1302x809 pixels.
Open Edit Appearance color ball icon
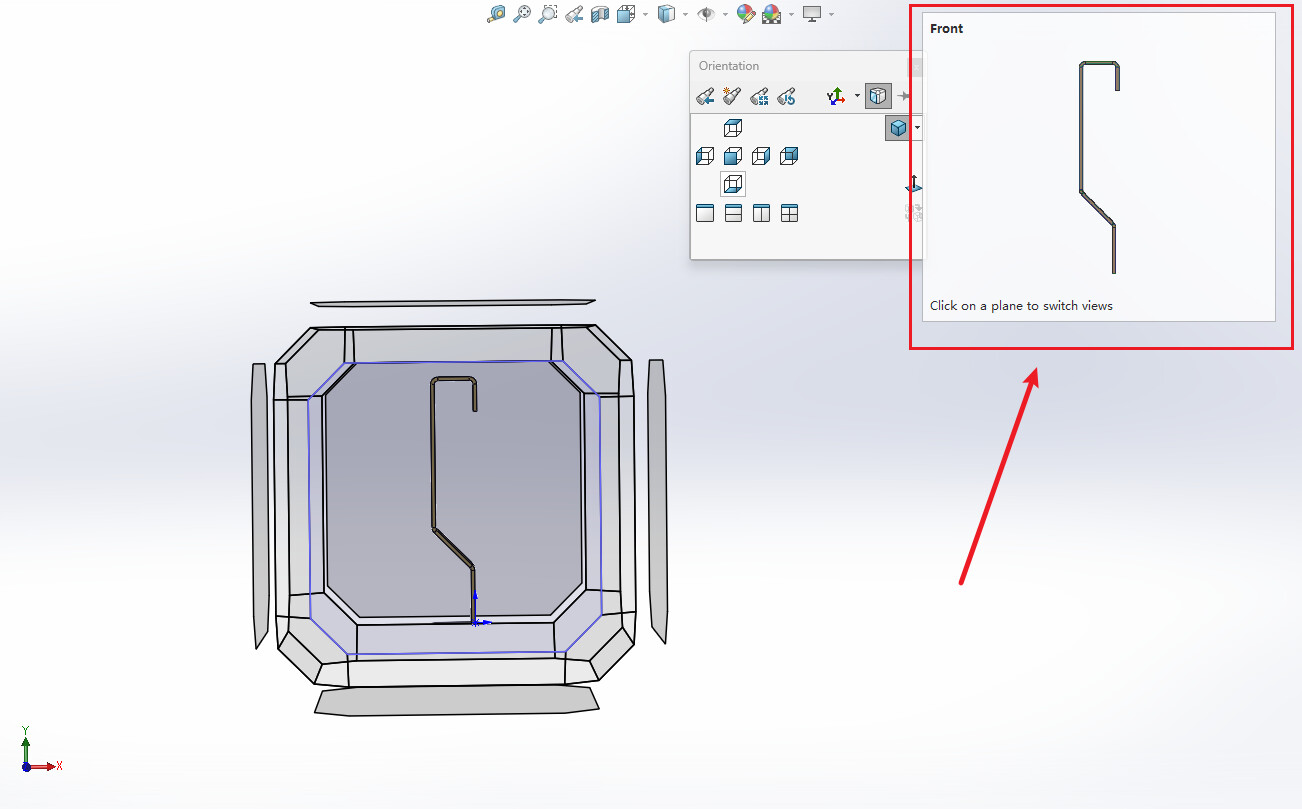click(x=745, y=14)
